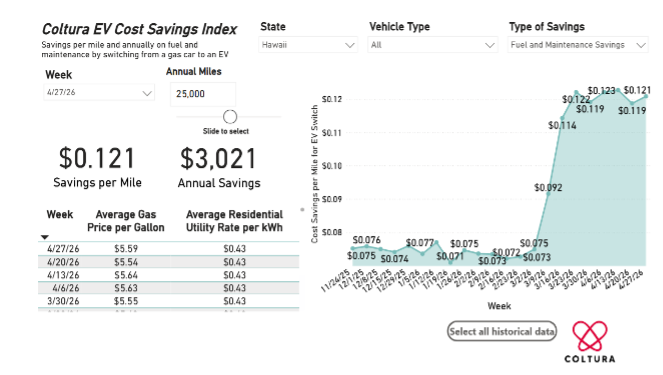Select the 3/30/26 table row date
The image size is (663, 375).
coord(63,301)
